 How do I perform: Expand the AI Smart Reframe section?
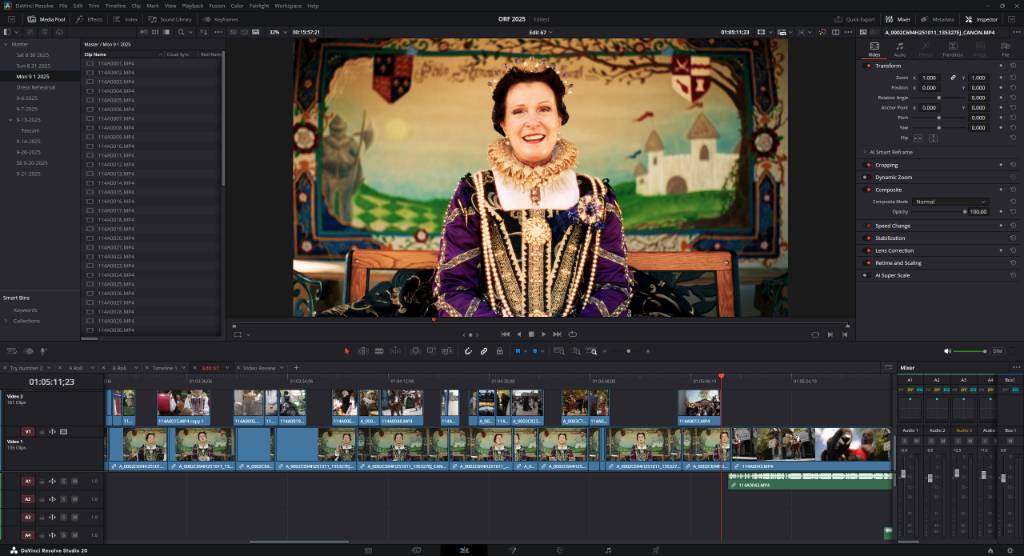[865, 152]
